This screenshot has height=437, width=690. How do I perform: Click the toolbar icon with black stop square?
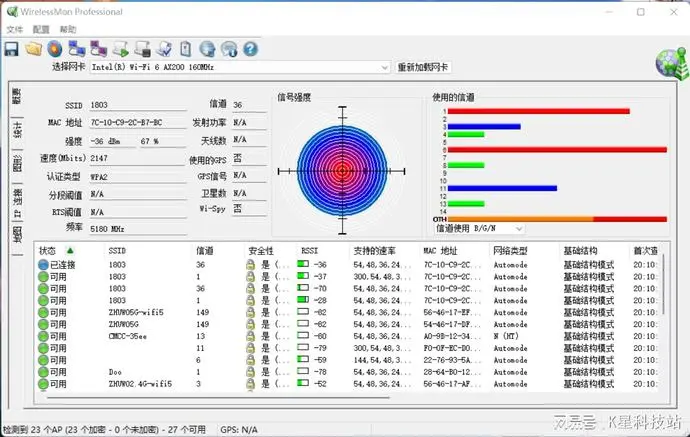click(143, 49)
